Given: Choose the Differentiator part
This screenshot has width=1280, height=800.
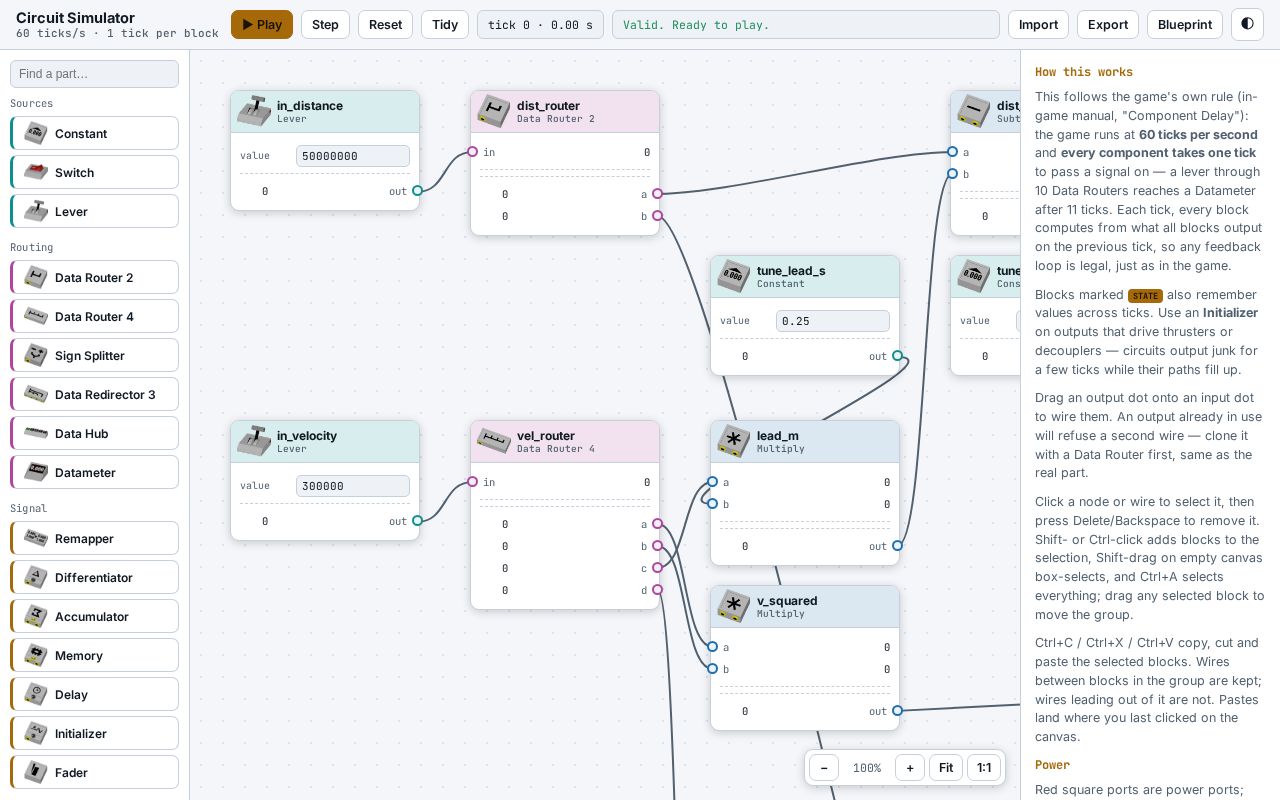Looking at the screenshot, I should point(94,577).
